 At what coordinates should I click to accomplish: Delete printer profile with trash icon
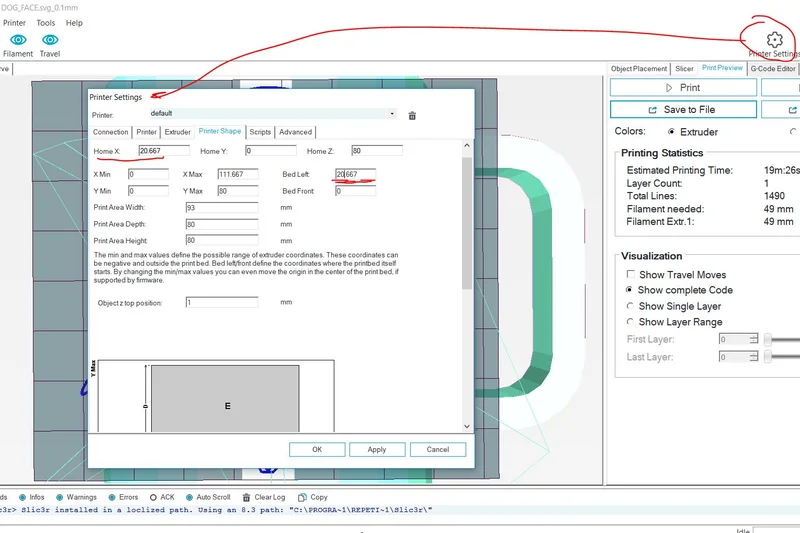pos(412,116)
